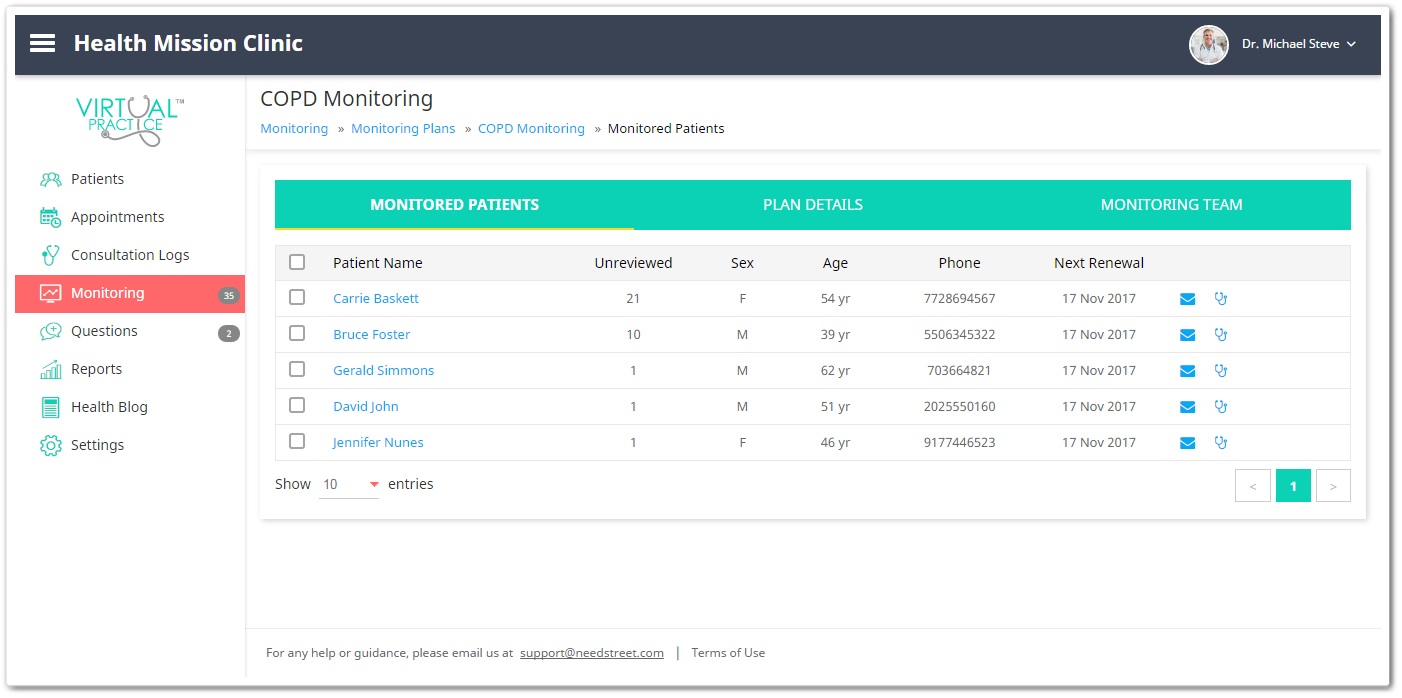Check the box for Bruce Foster
Viewport: 1402px width, 698px height.
(x=297, y=333)
